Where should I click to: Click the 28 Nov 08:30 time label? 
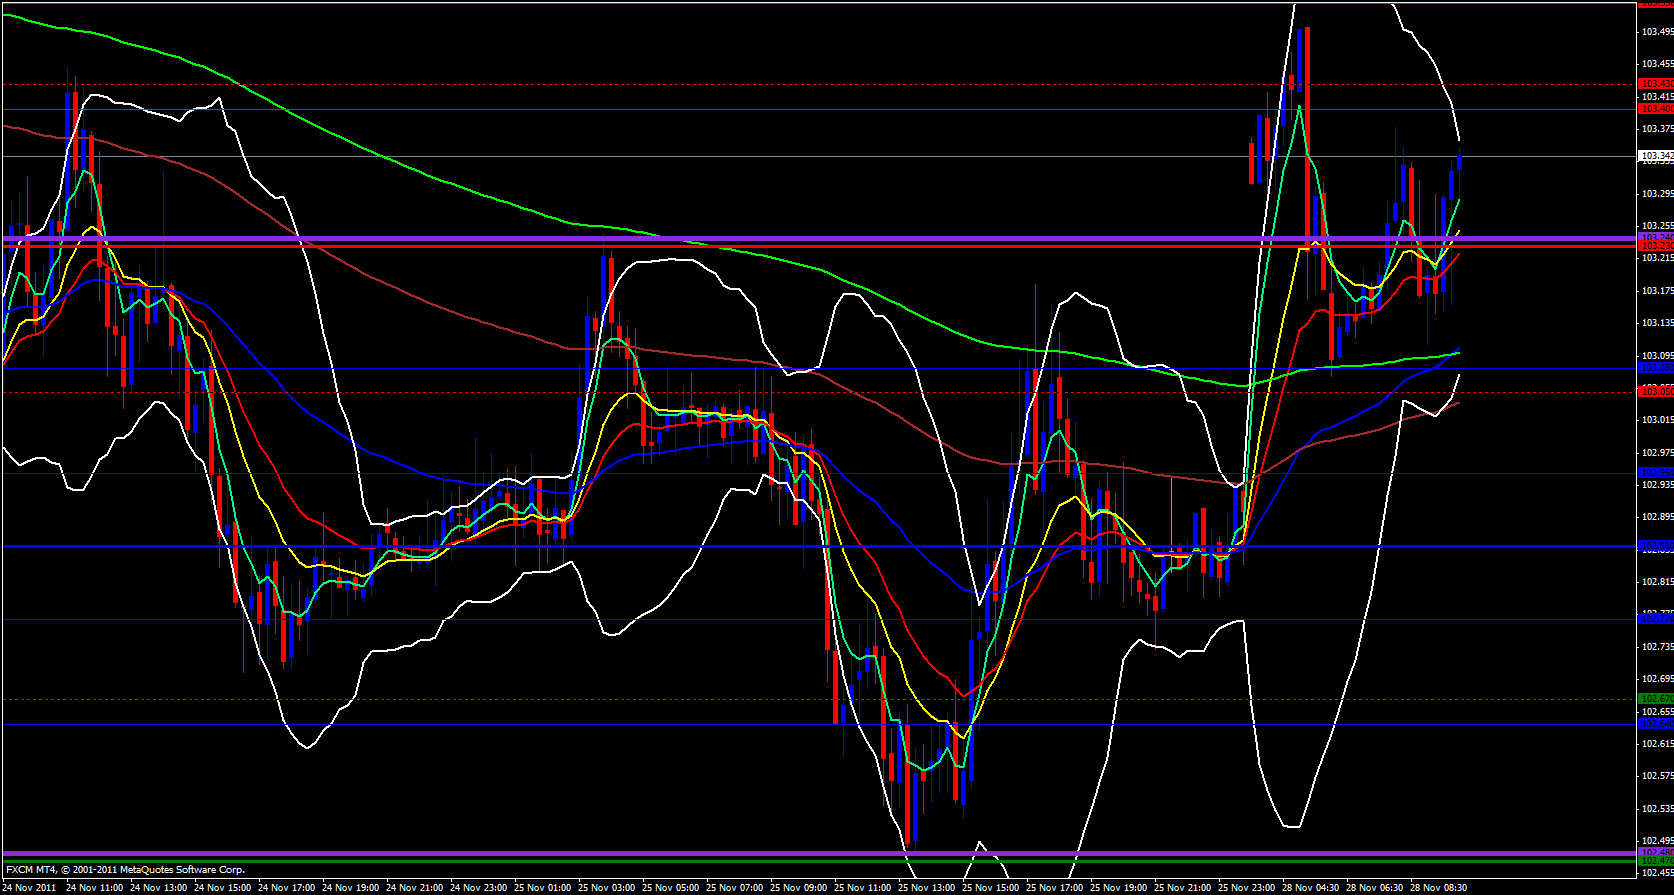1439,887
